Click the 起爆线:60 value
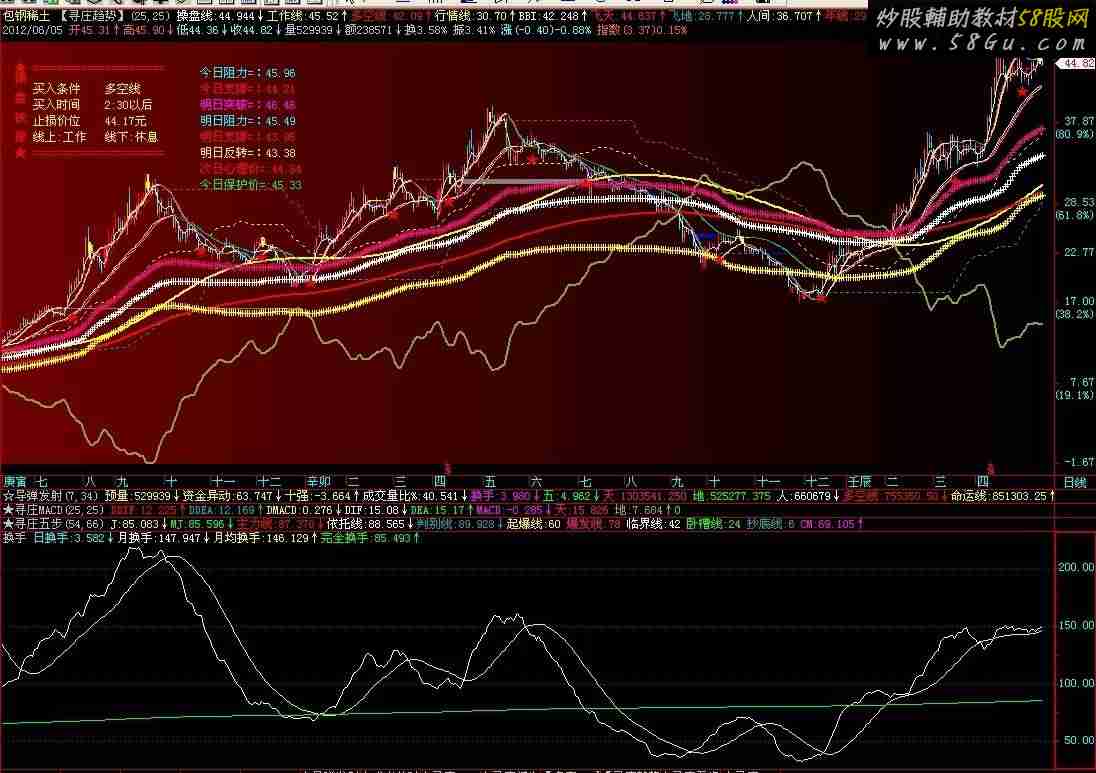Screen dimensions: 1096x773 tap(533, 524)
